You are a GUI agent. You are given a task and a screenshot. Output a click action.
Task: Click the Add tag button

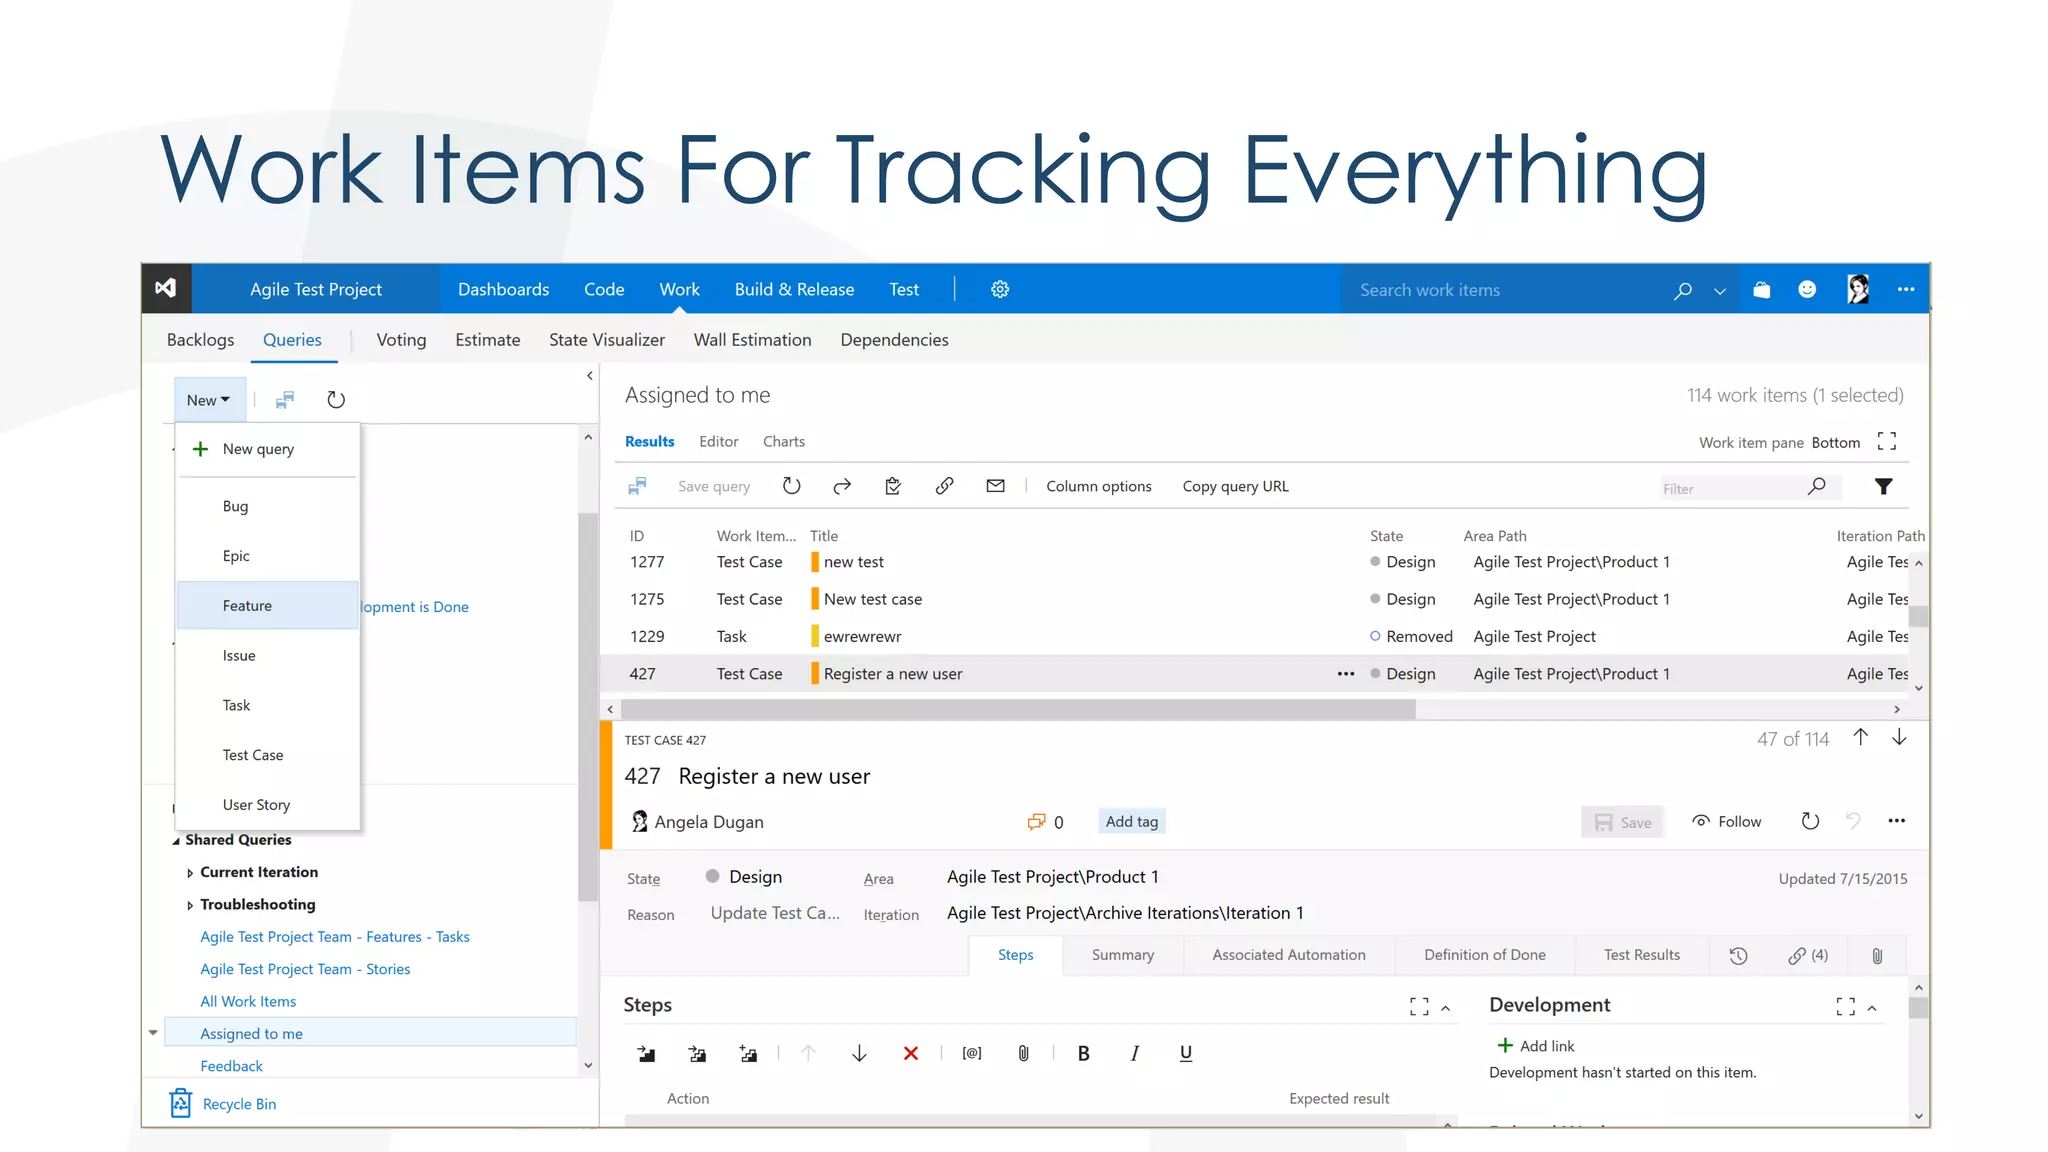pos(1132,821)
